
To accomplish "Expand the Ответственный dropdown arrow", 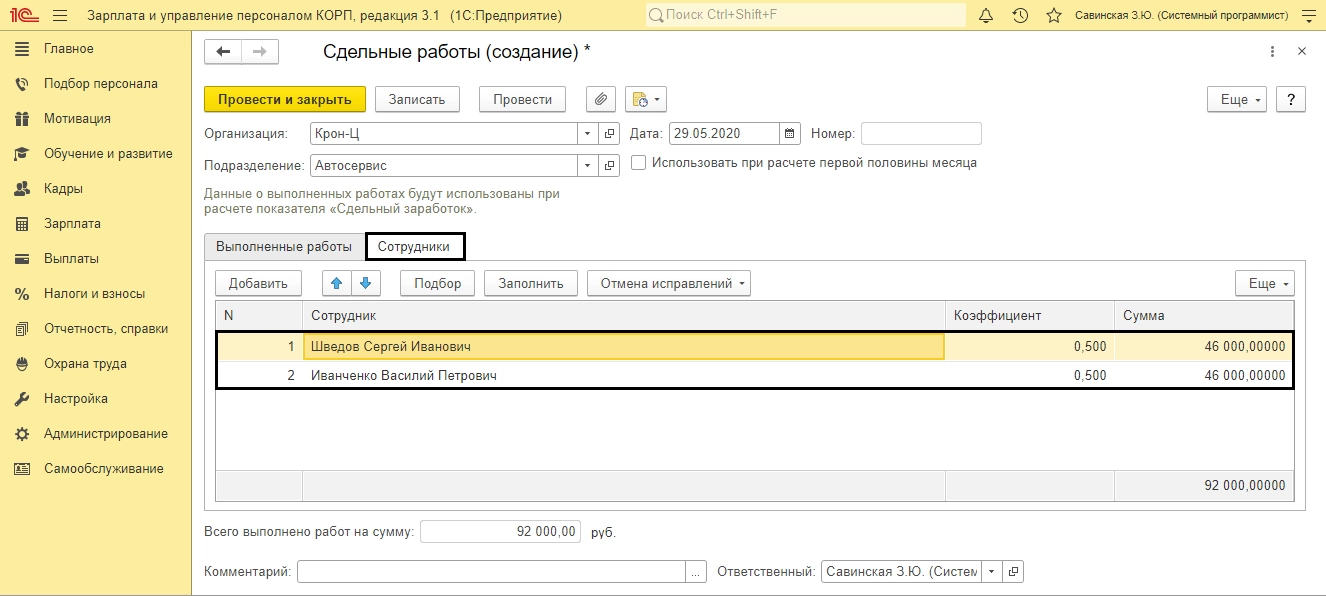I will tap(991, 572).
